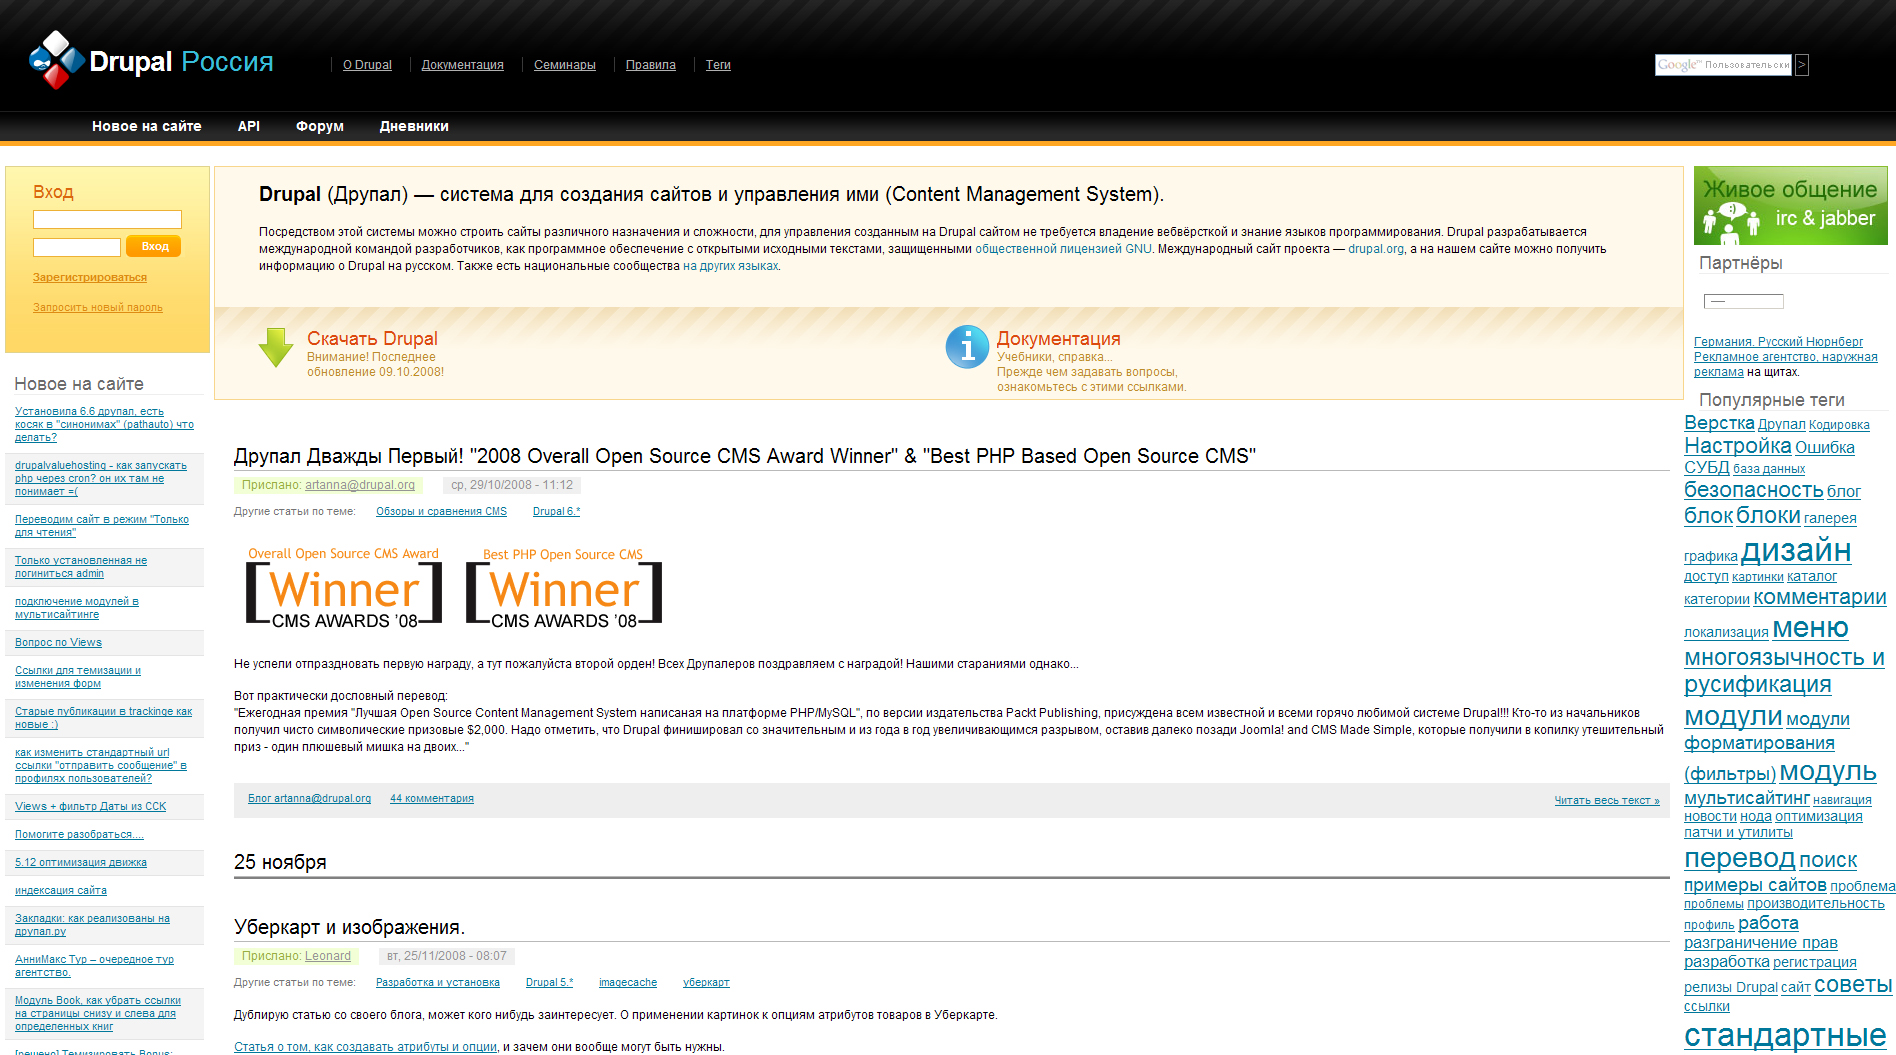This screenshot has height=1055, width=1896.
Task: Open the imagecache tag link
Action: coord(628,982)
